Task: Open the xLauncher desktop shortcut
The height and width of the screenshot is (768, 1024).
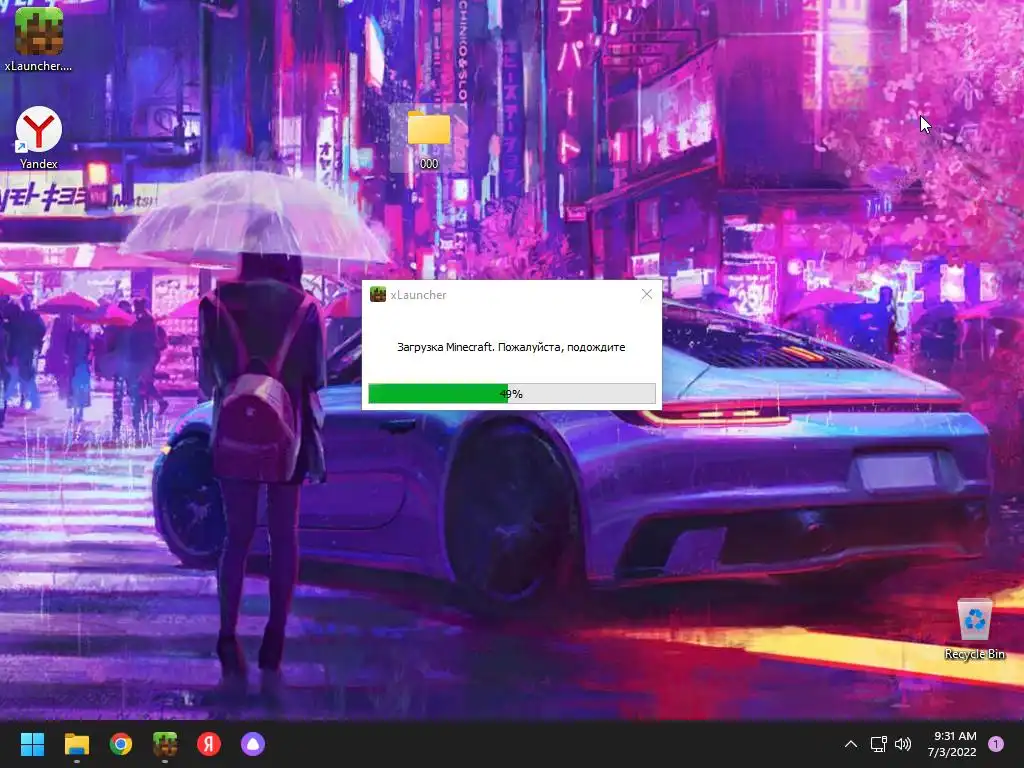Action: coord(39,38)
